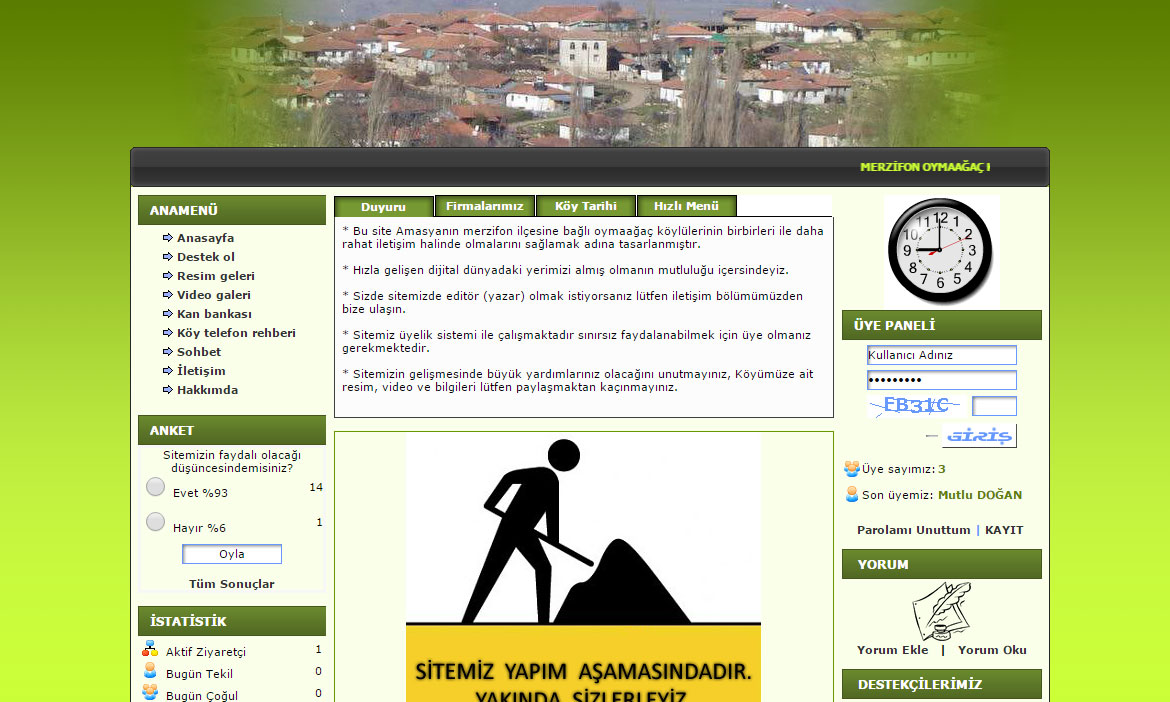The height and width of the screenshot is (702, 1170).
Task: Click the arrow icon beside Resim geleri
Action: coord(168,276)
